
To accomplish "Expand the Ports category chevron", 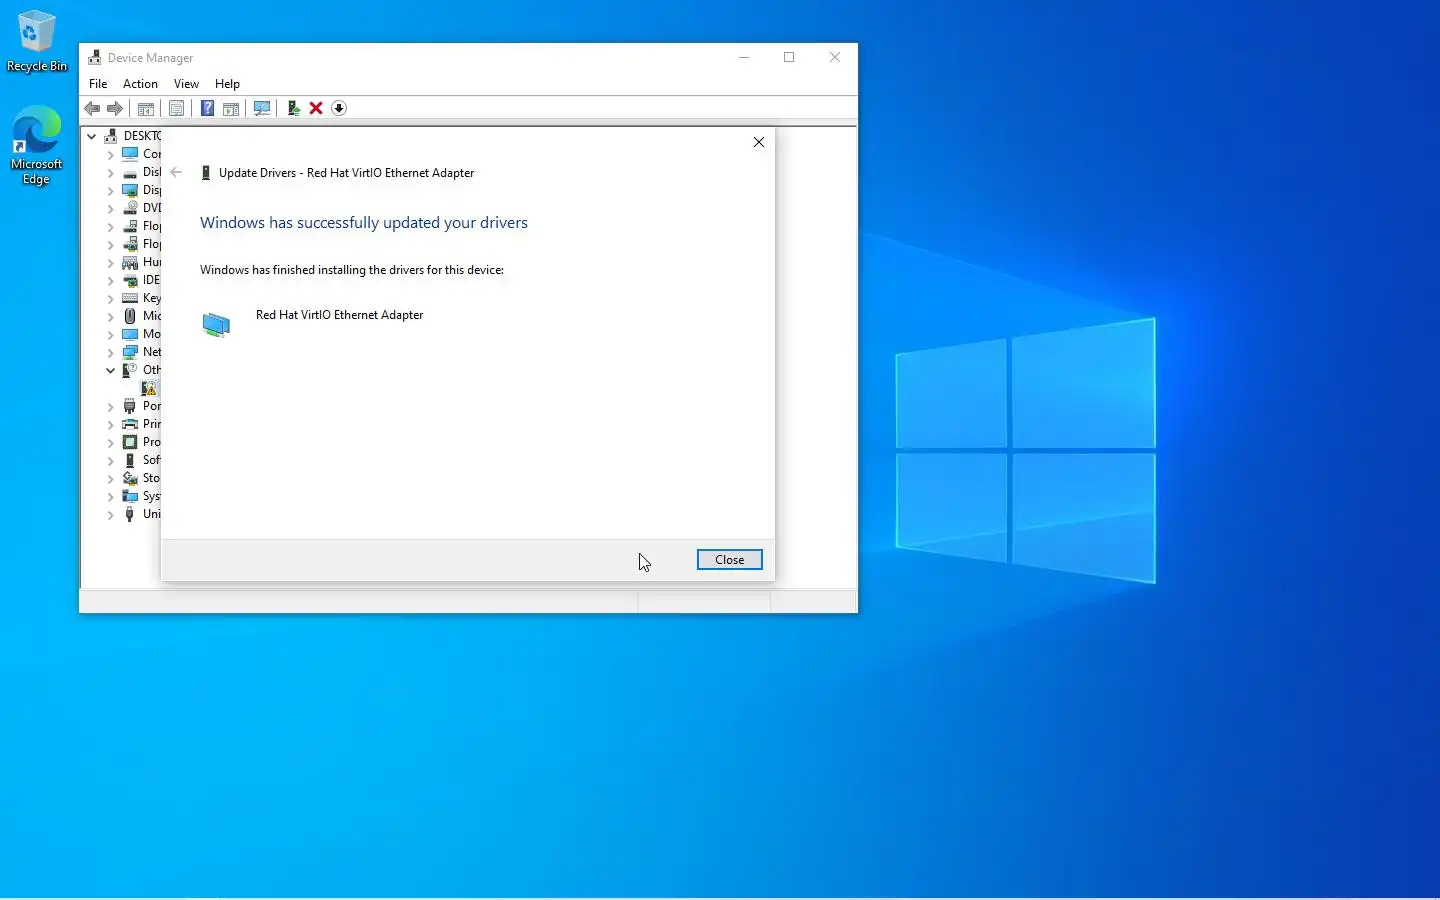I will (x=111, y=407).
